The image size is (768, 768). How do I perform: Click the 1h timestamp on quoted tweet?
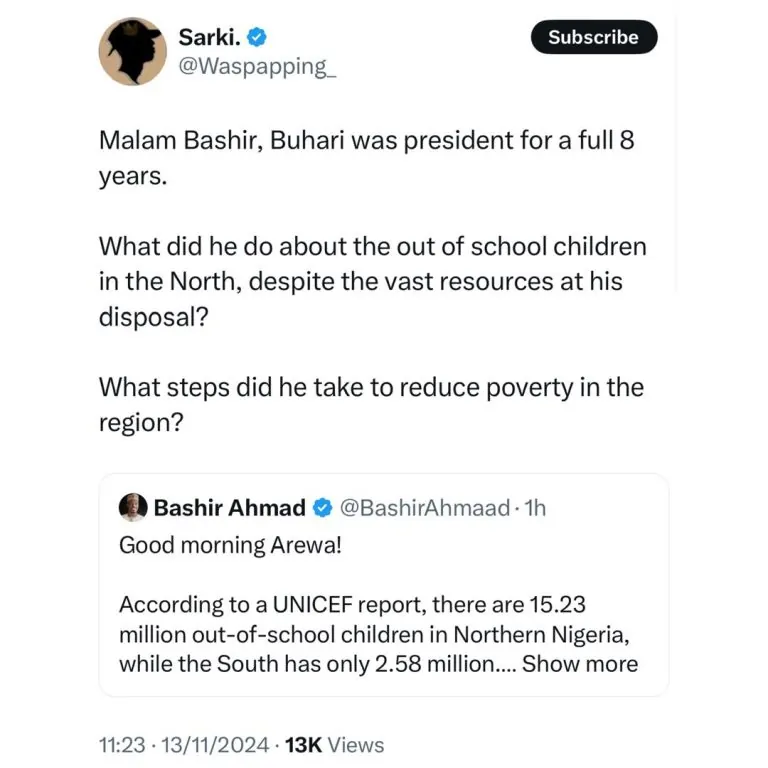click(536, 508)
